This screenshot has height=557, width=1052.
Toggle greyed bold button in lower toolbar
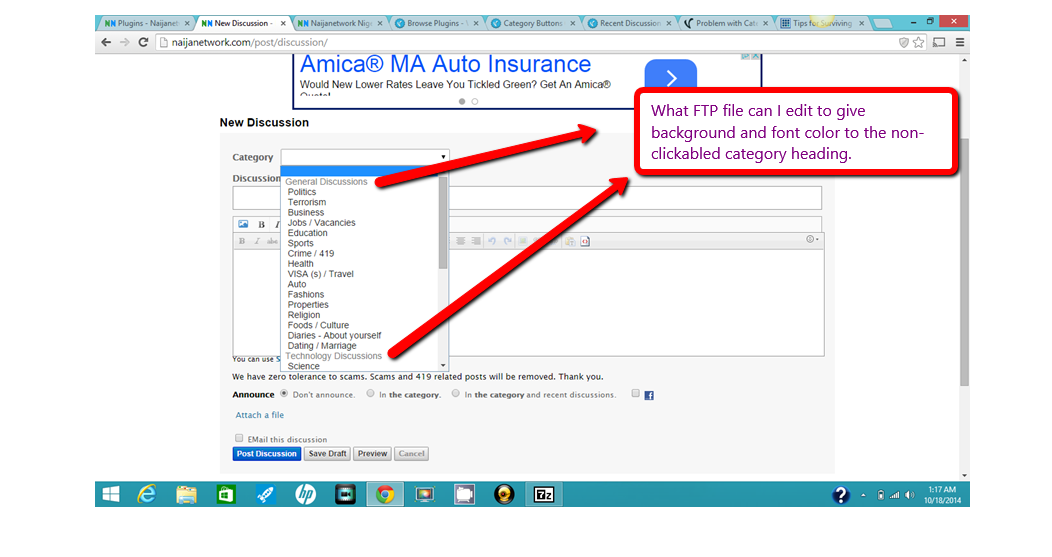(x=242, y=241)
